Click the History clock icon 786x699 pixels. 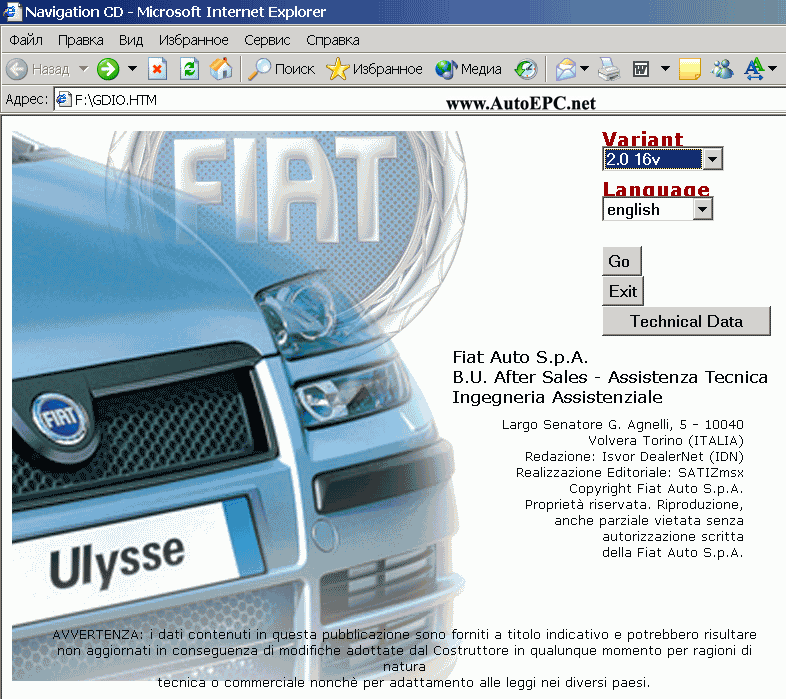tap(526, 69)
